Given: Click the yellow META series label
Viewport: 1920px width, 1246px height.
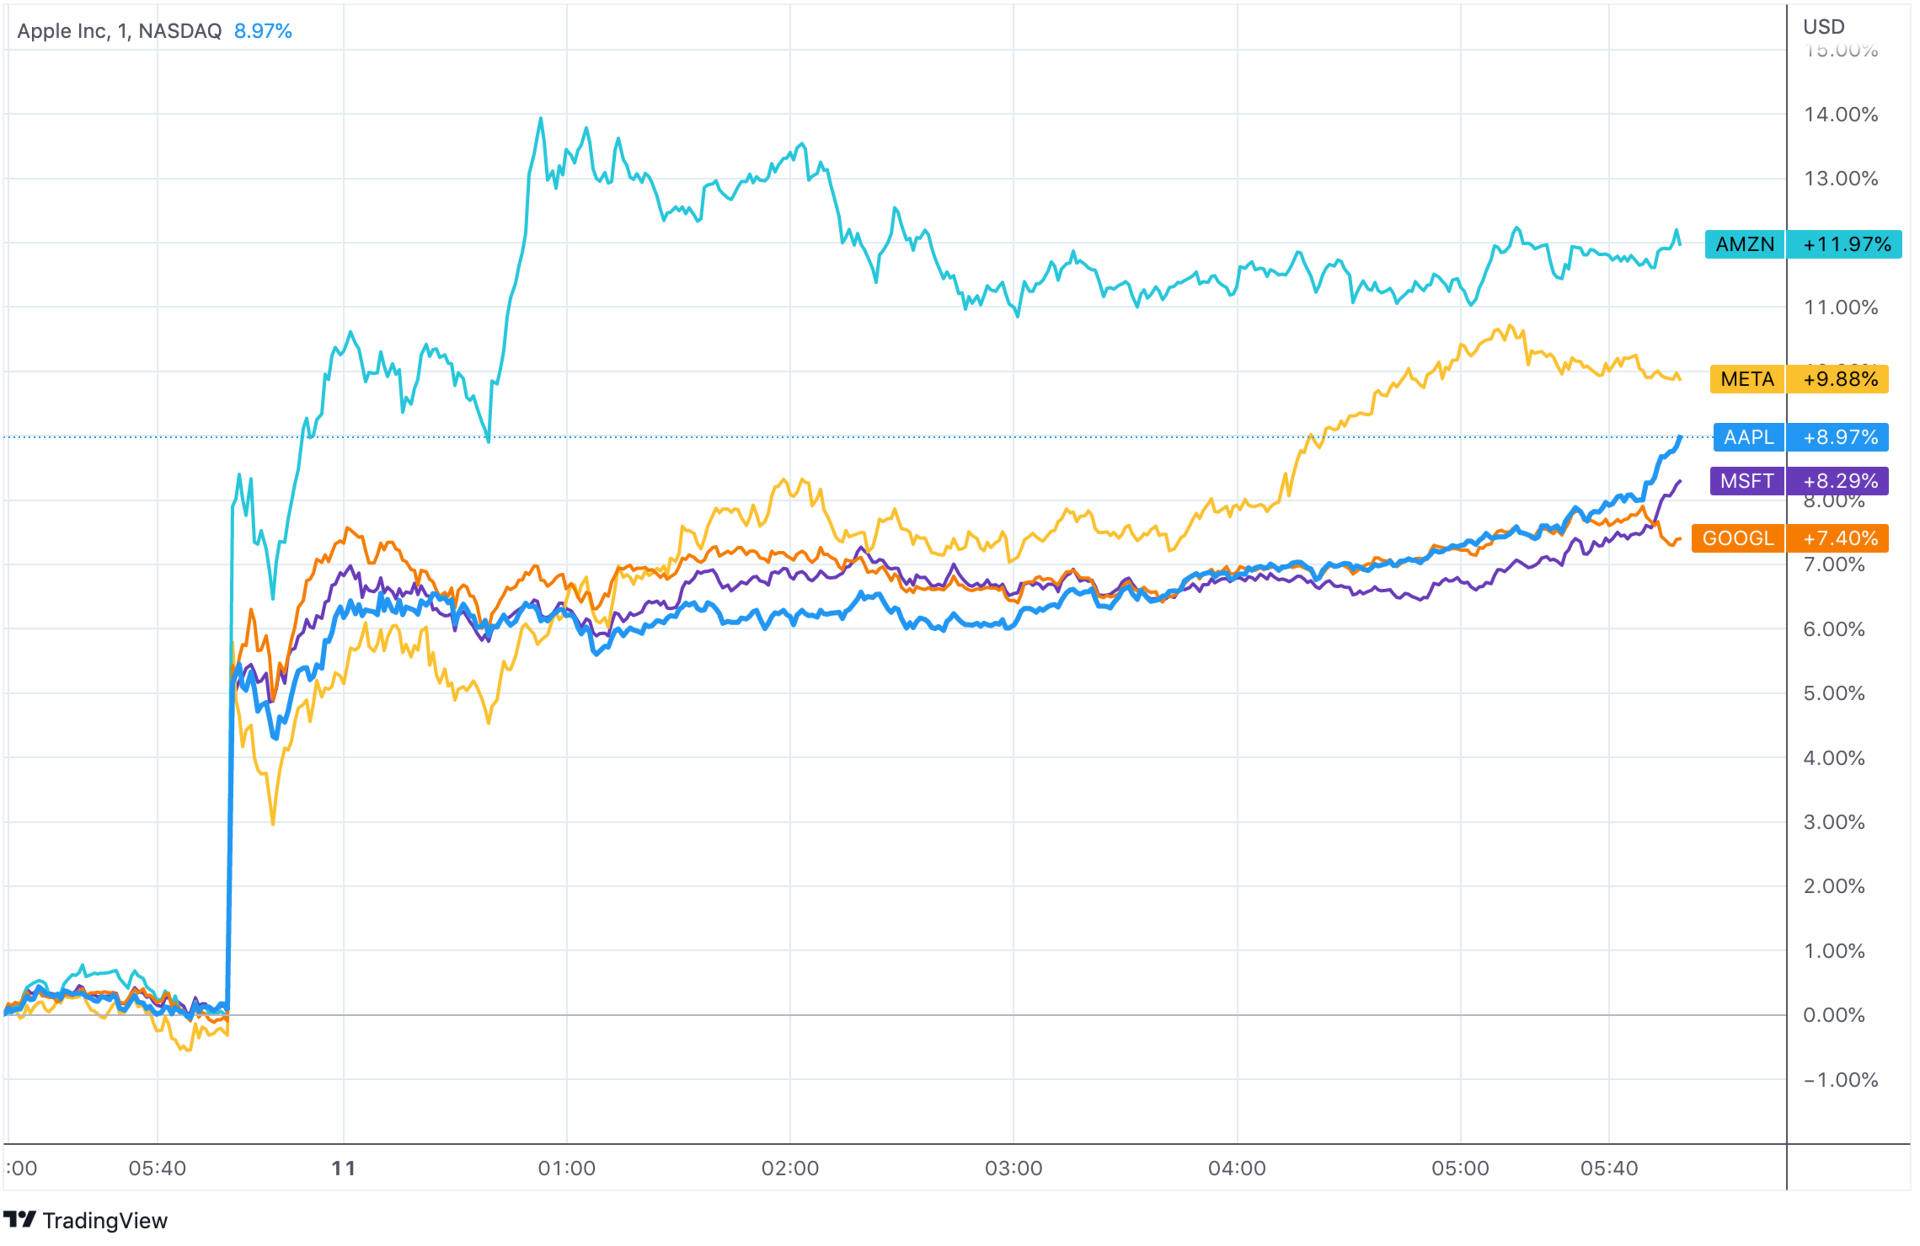Looking at the screenshot, I should pos(1747,379).
